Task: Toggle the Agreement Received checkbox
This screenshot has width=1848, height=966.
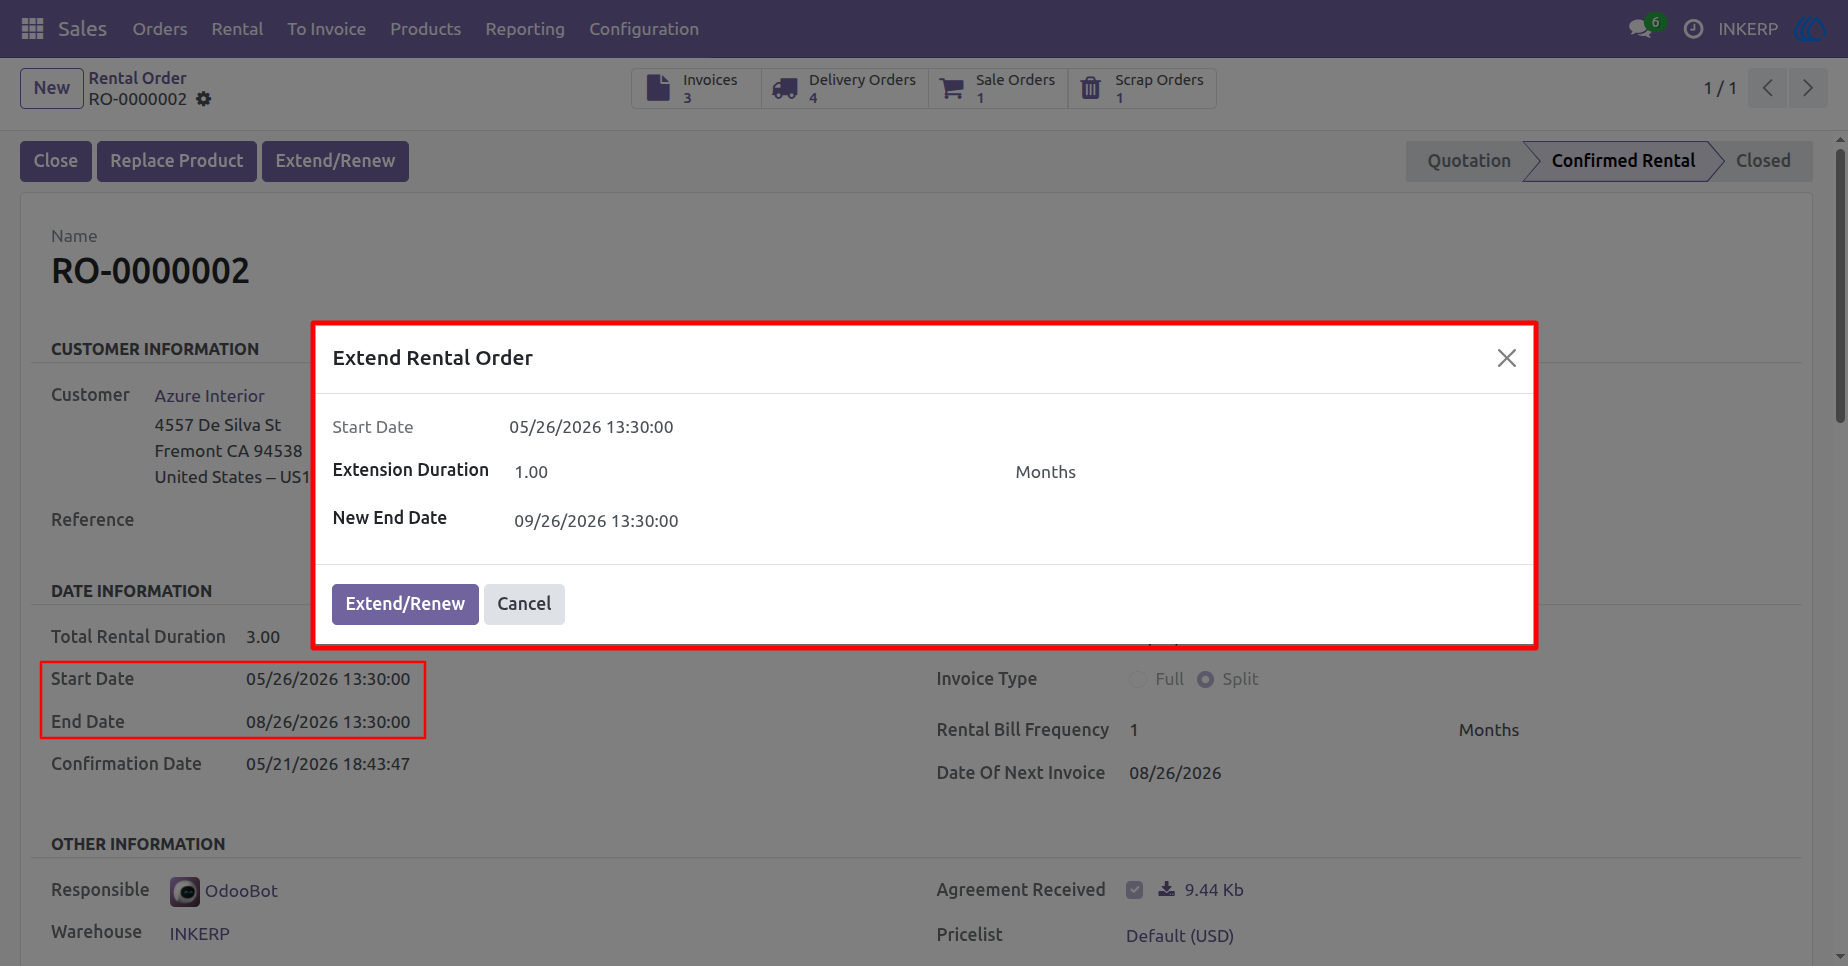Action: (x=1134, y=890)
